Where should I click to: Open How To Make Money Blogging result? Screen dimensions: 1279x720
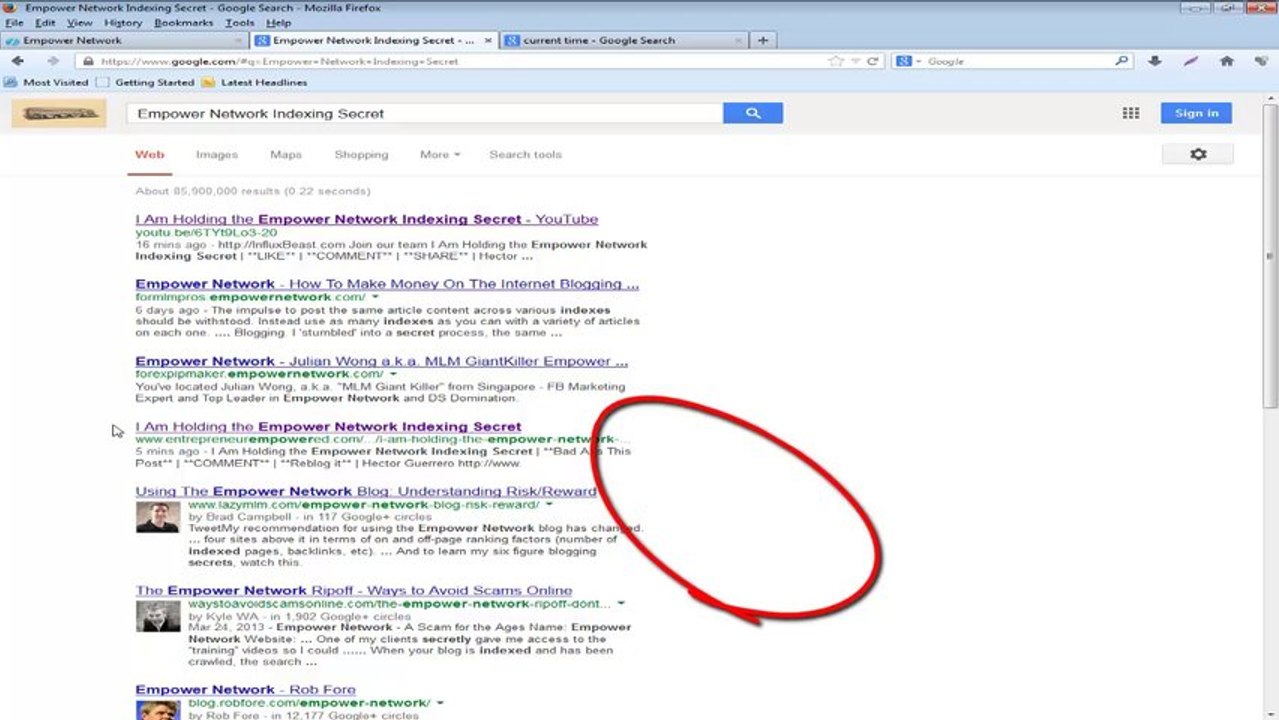pyautogui.click(x=387, y=284)
